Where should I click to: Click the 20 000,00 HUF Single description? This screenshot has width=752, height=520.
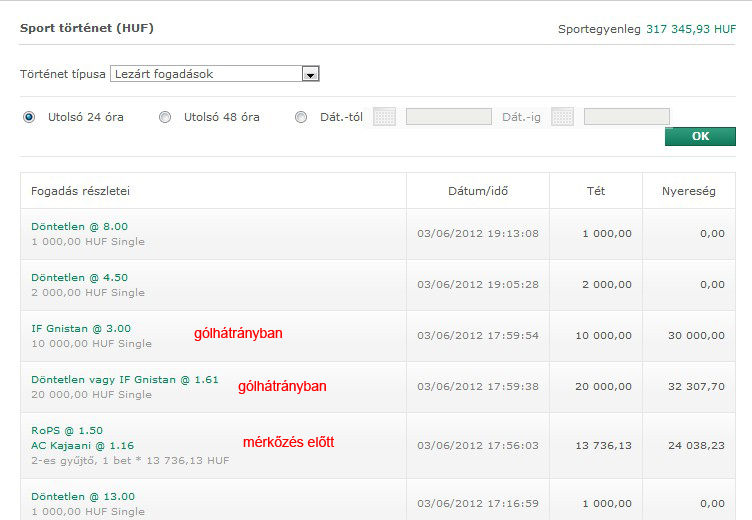[91, 394]
